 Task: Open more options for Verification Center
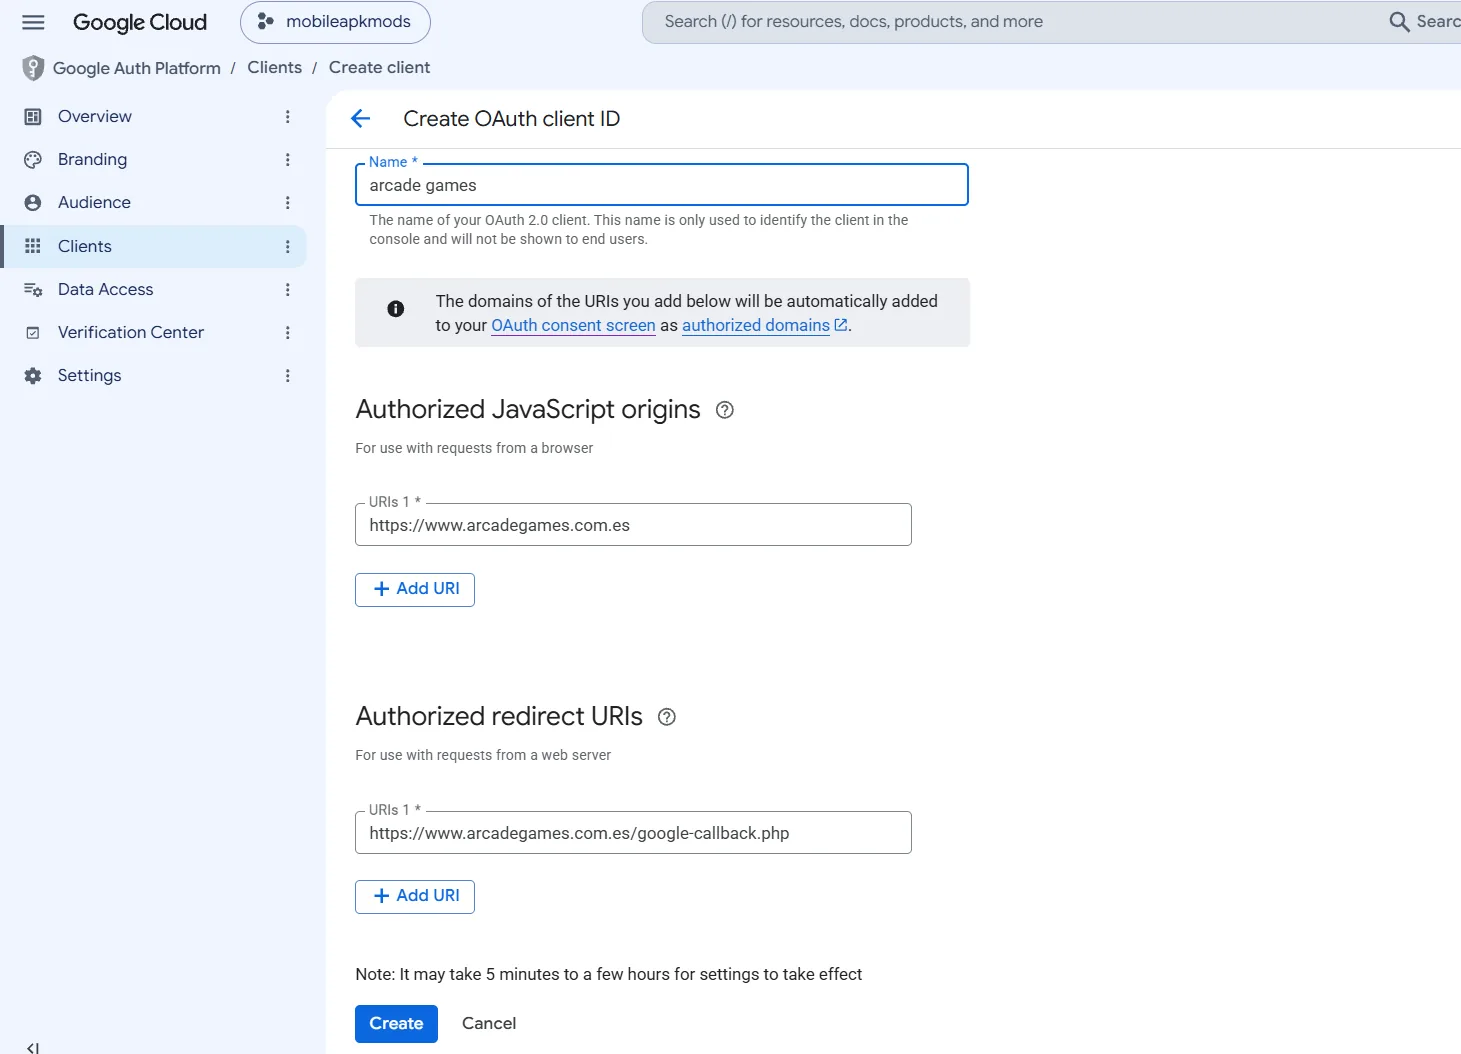[x=288, y=332]
